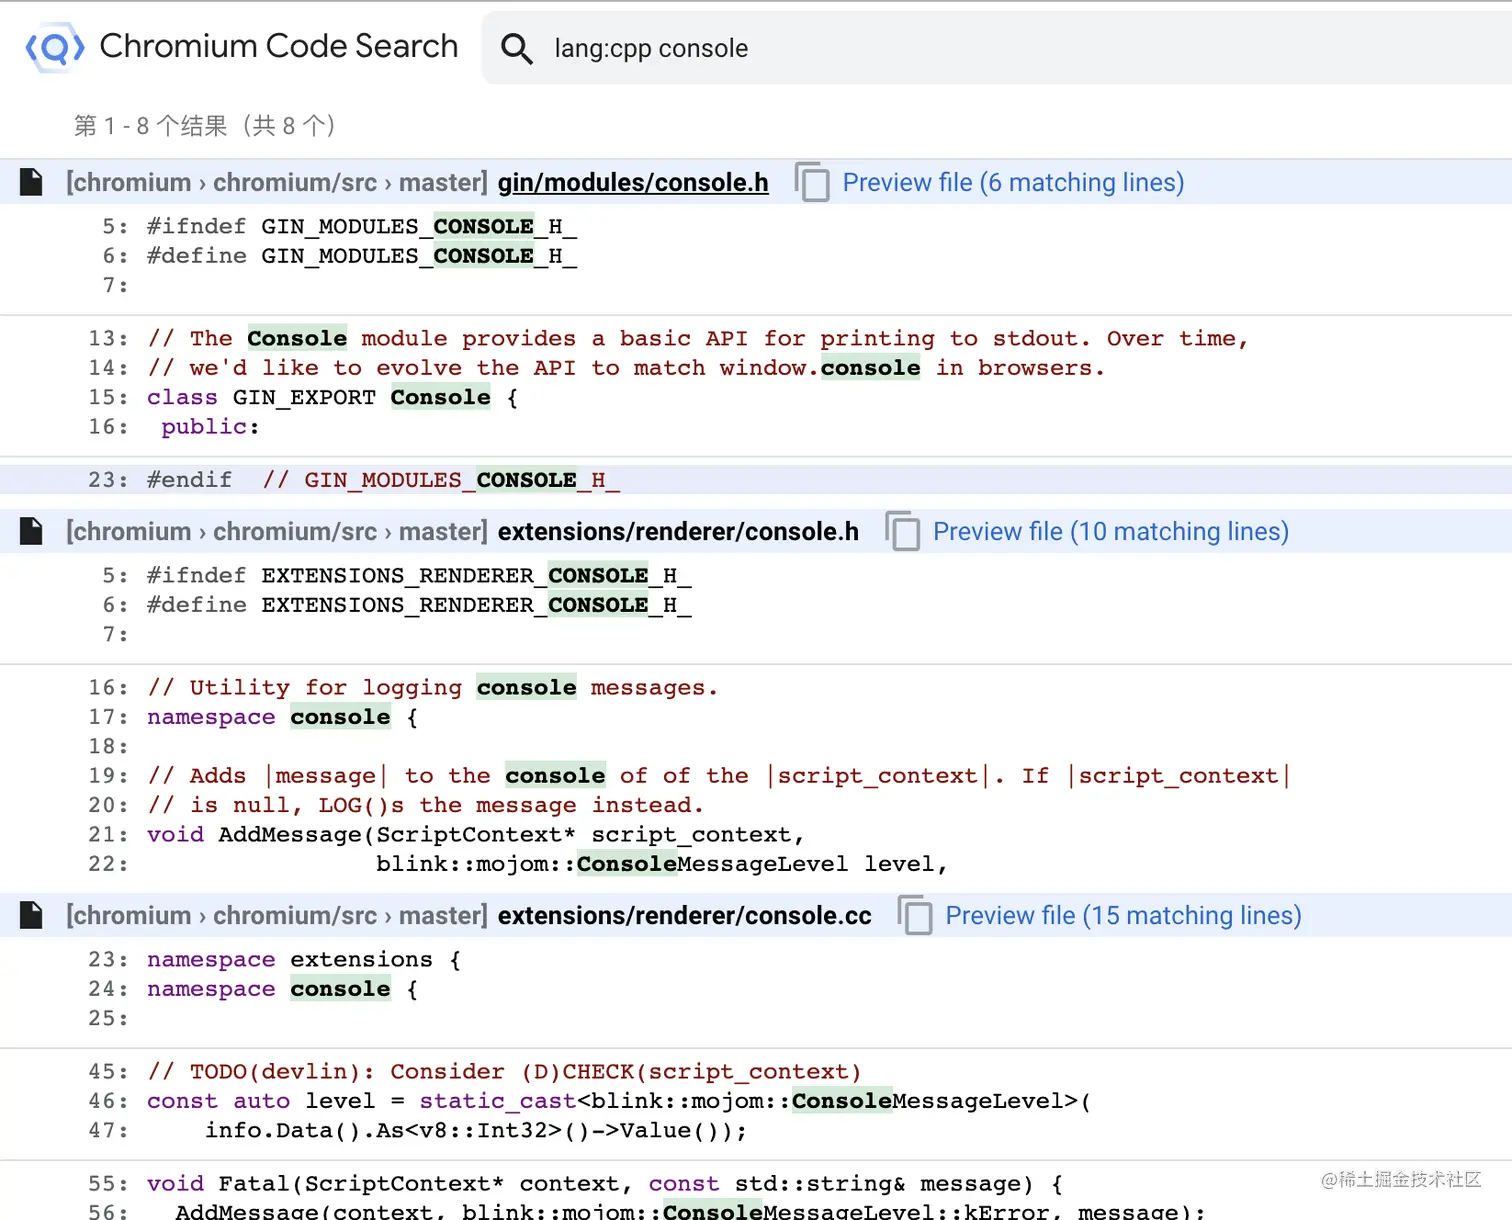Open gin/modules/console.h file link
The image size is (1512, 1220).
point(633,182)
